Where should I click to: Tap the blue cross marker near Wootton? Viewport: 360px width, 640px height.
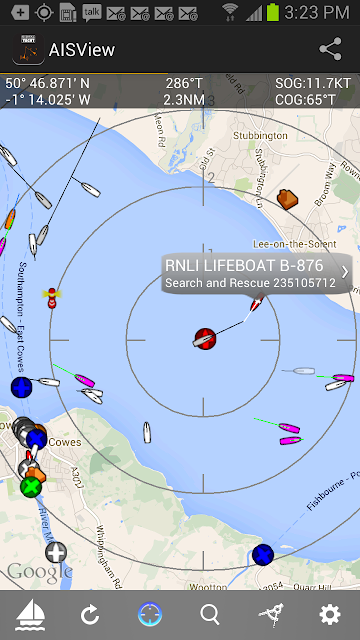[263, 555]
